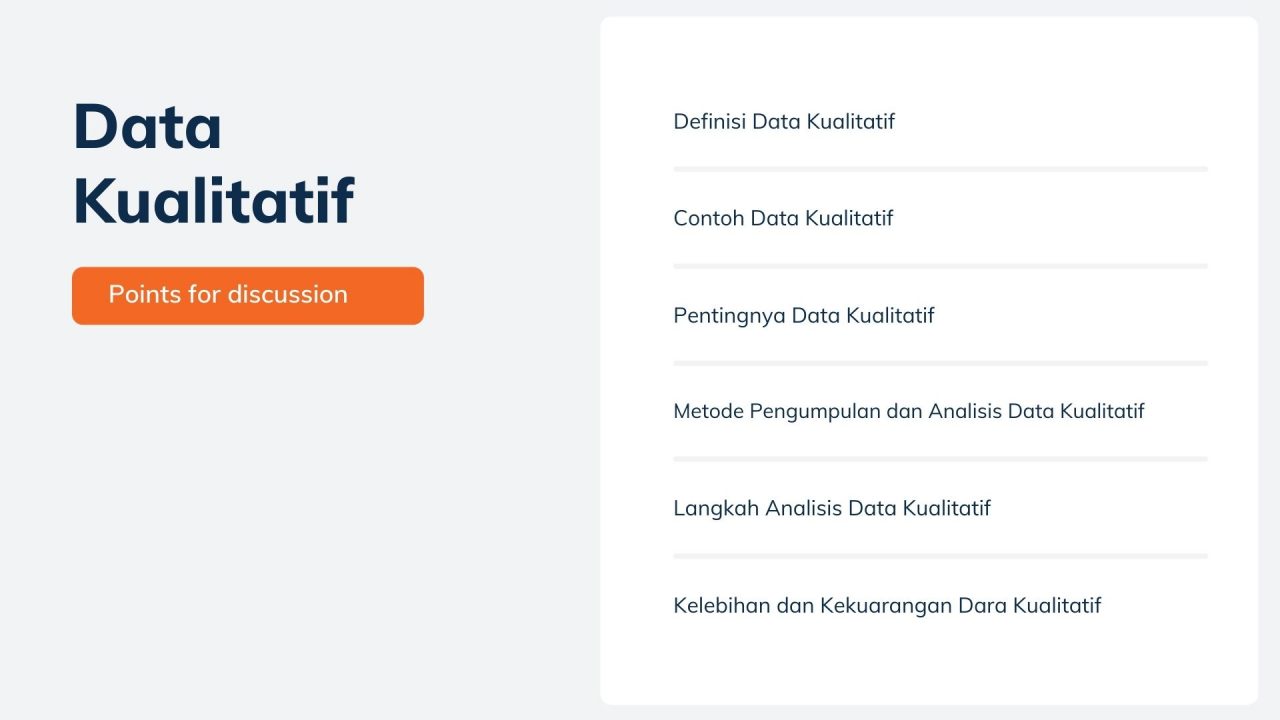The image size is (1280, 720).
Task: Select the word Definisi in the first item
Action: (x=709, y=122)
